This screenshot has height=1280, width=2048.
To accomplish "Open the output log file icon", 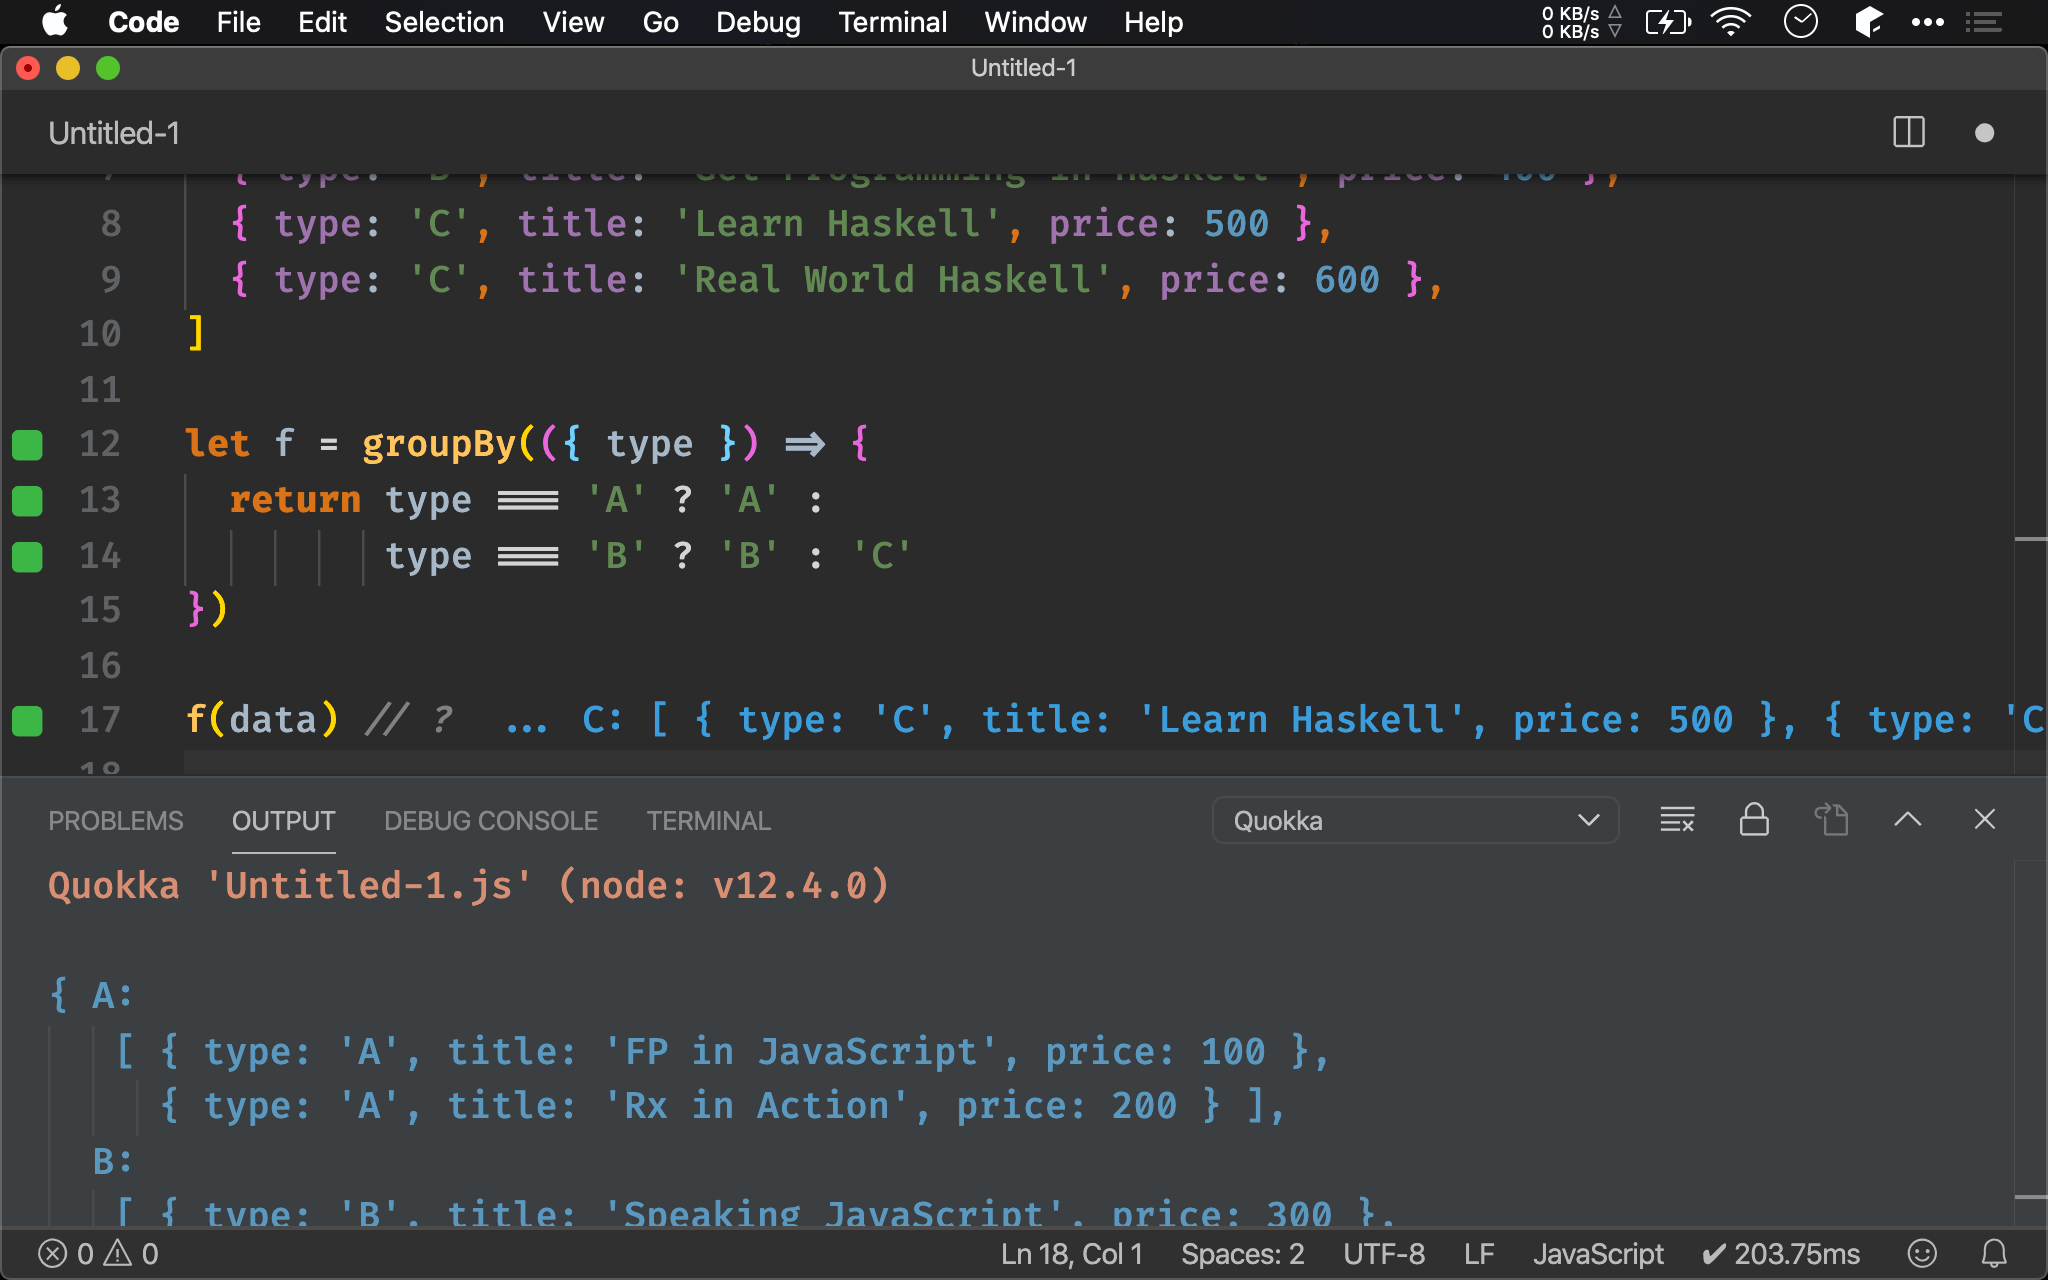I will click(1831, 820).
